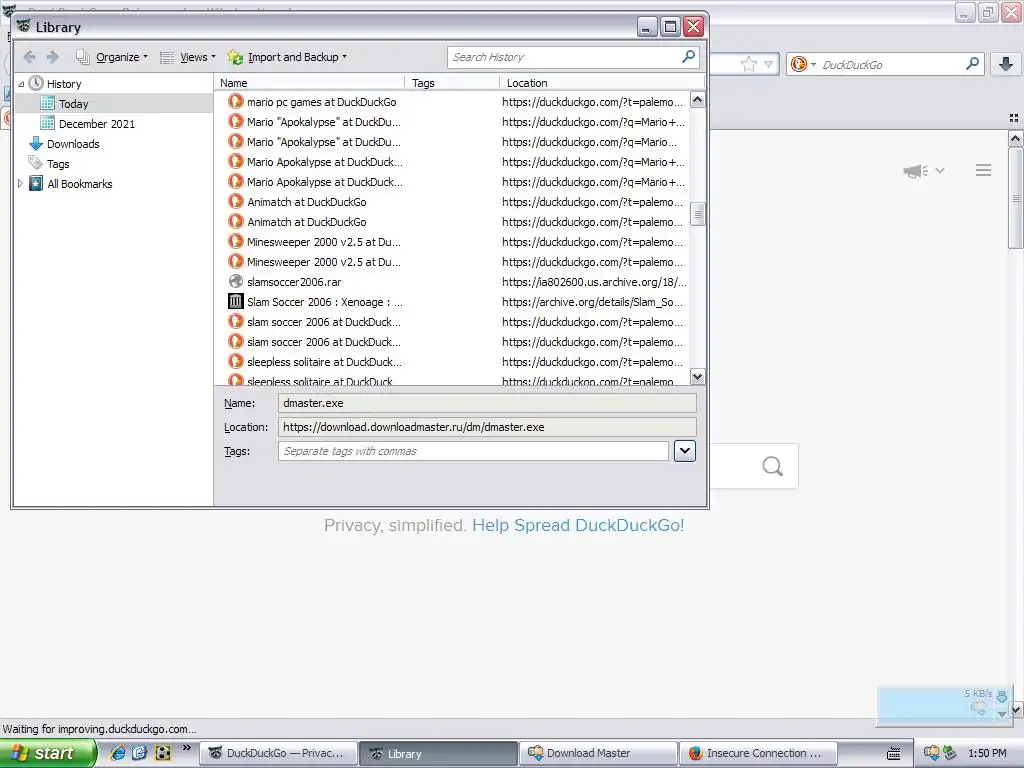The width and height of the screenshot is (1024, 768).
Task: Select 'Slam Soccer 2006 : Xenoage' entry
Action: click(325, 302)
